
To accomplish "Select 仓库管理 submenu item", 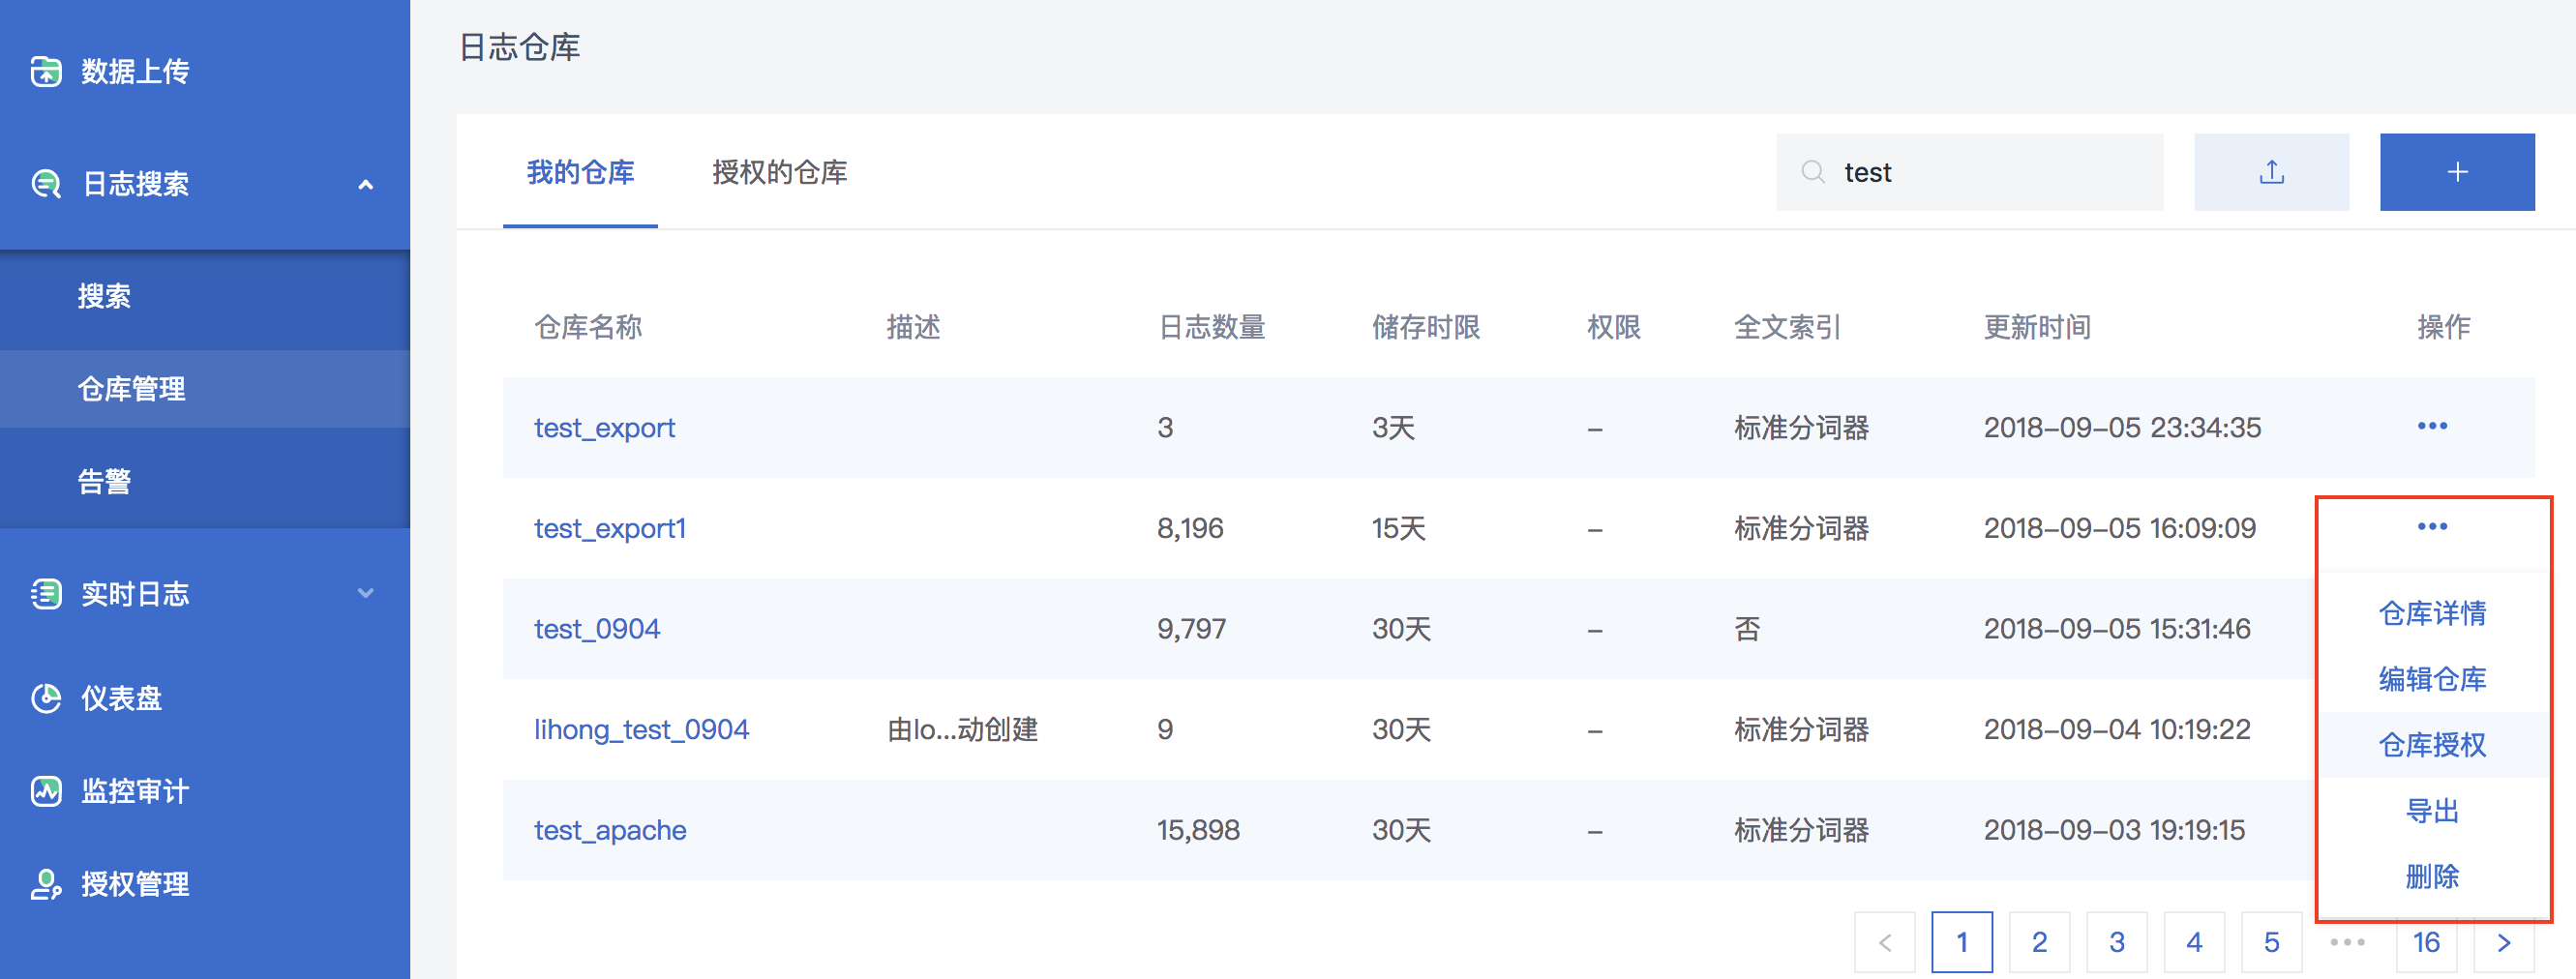I will point(205,389).
